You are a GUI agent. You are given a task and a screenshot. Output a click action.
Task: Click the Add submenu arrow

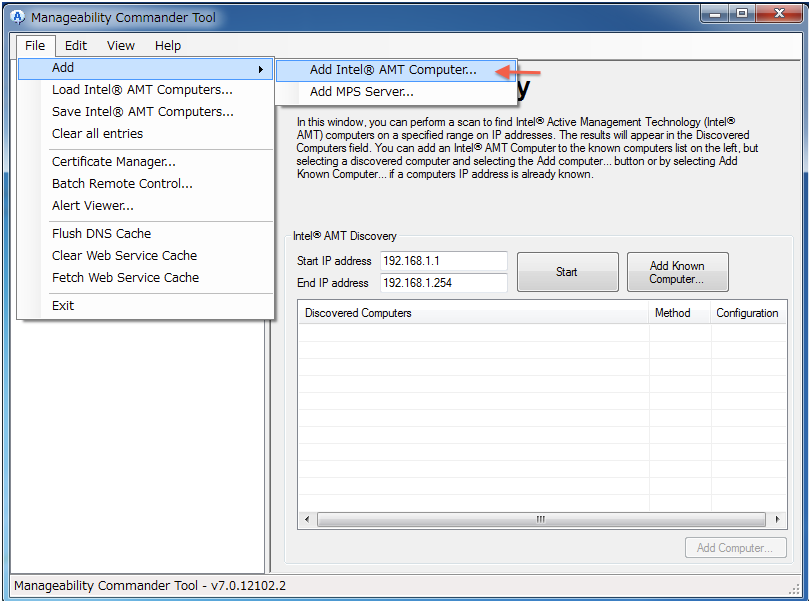[261, 69]
